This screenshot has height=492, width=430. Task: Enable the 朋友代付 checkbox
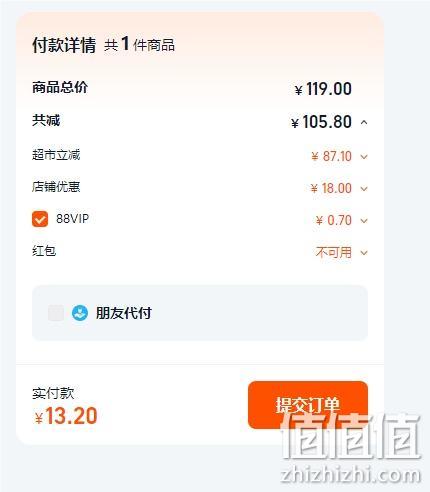click(56, 313)
